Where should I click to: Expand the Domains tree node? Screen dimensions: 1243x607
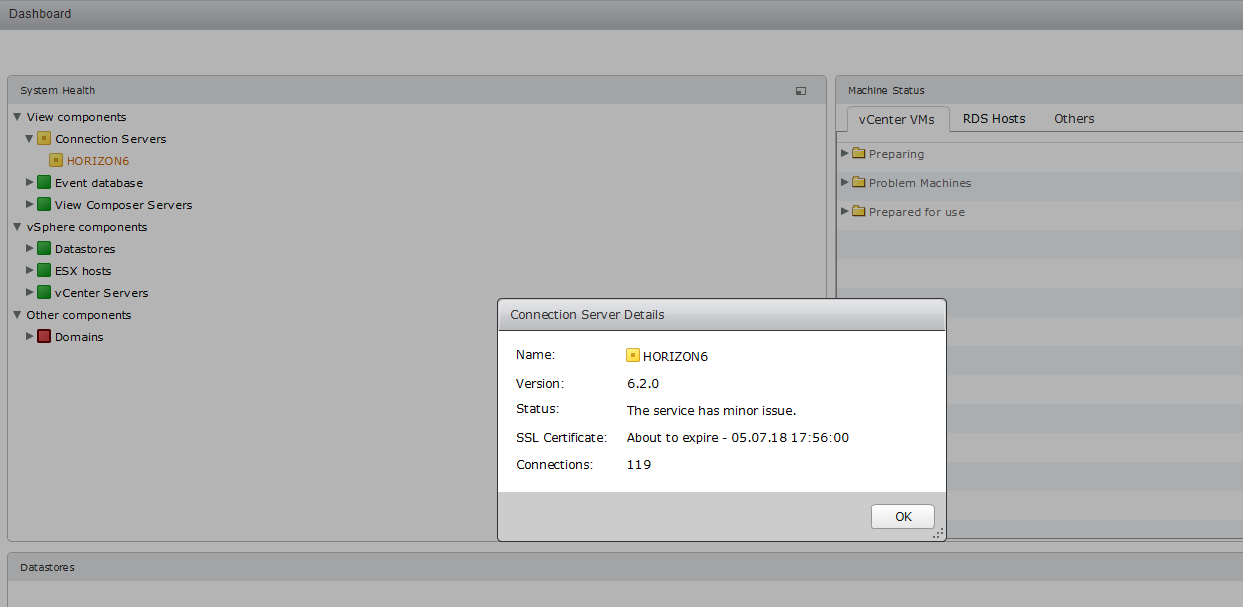[x=30, y=337]
